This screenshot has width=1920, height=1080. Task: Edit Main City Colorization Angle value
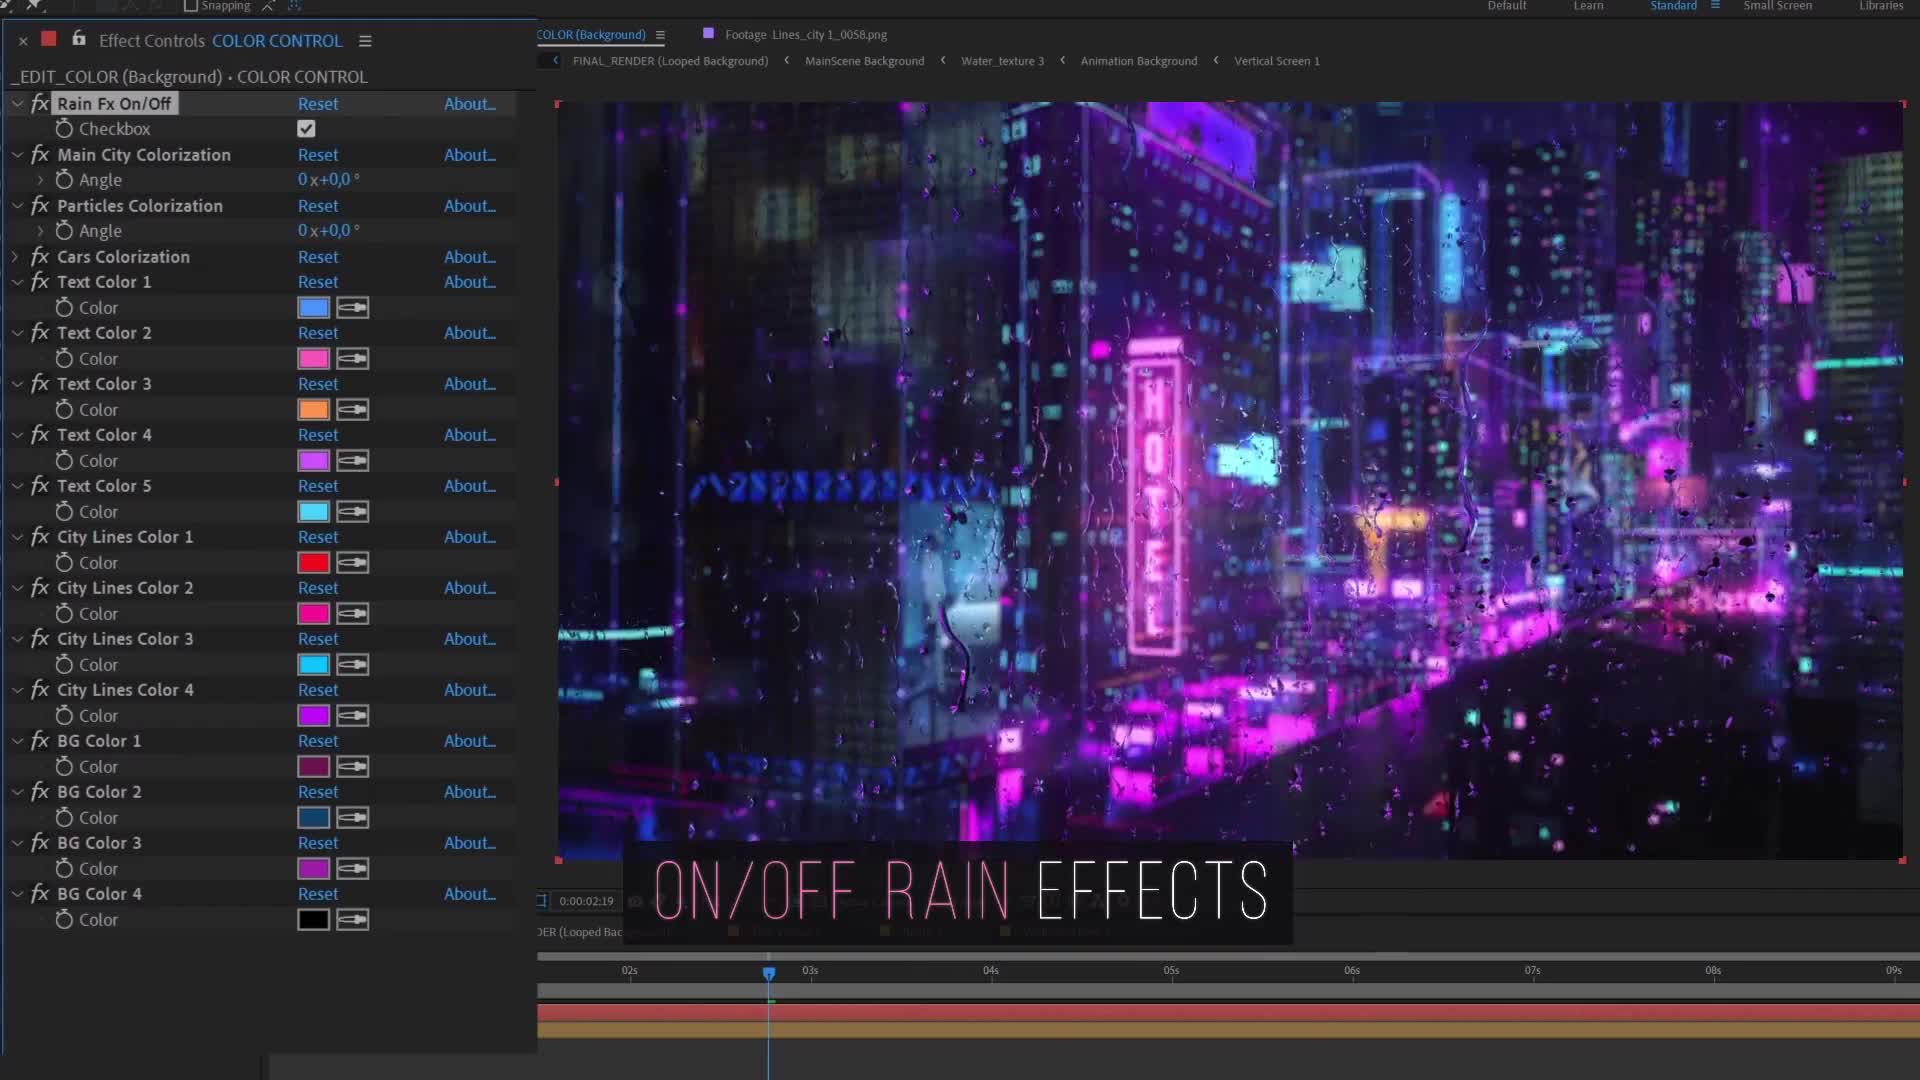pos(328,180)
